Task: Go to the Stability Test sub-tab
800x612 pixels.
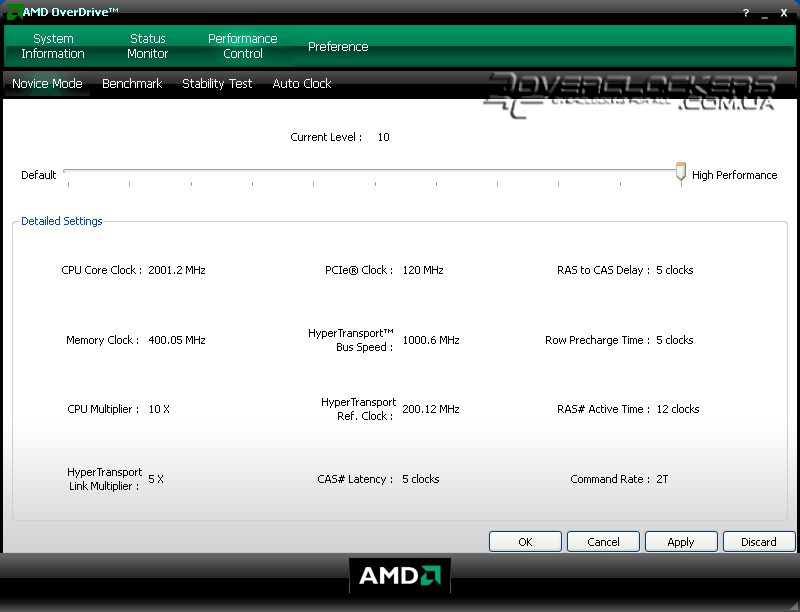Action: coord(217,84)
